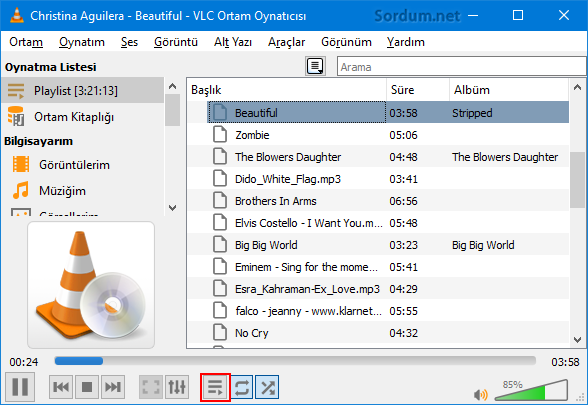Skip to the previous track
Viewport: 588px width, 405px height.
61,387
